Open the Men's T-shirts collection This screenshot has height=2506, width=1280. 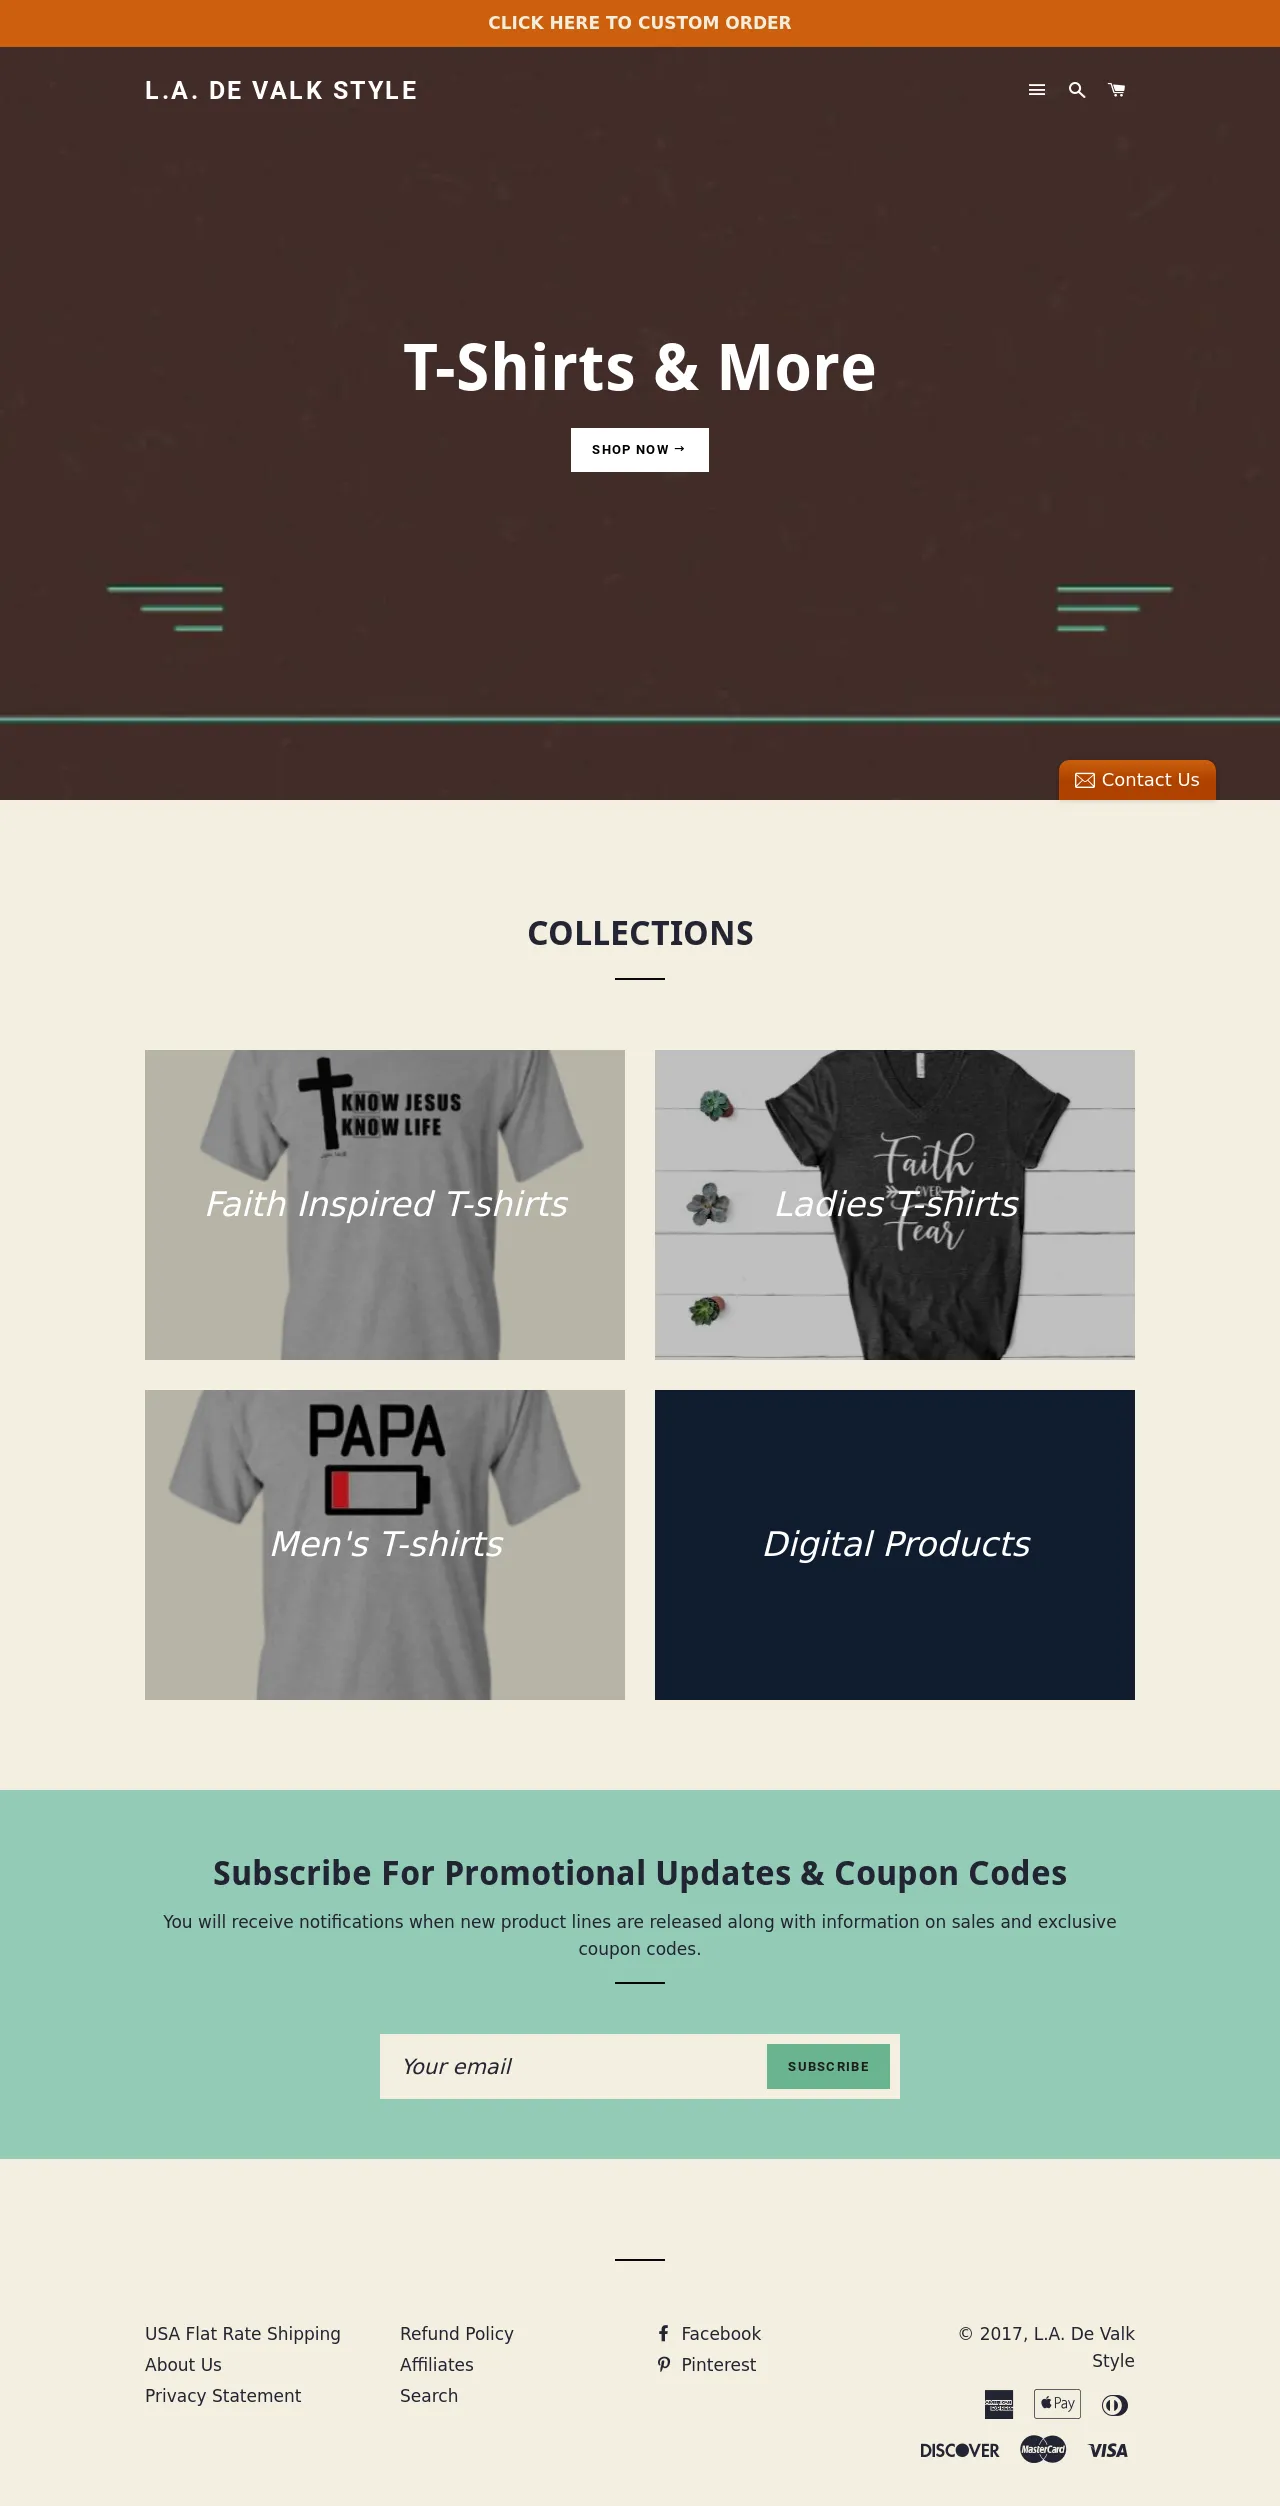point(385,1545)
